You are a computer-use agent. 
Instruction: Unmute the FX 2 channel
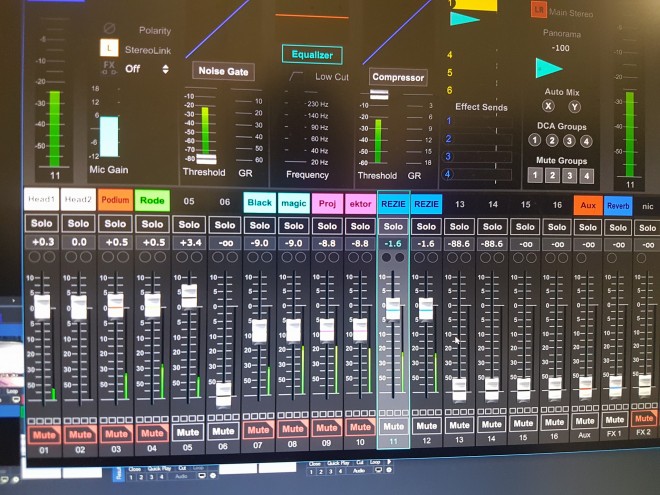tap(644, 419)
